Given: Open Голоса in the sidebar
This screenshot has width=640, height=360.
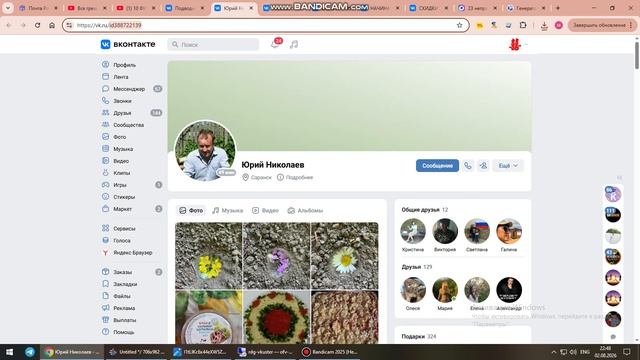Looking at the screenshot, I should click(122, 240).
